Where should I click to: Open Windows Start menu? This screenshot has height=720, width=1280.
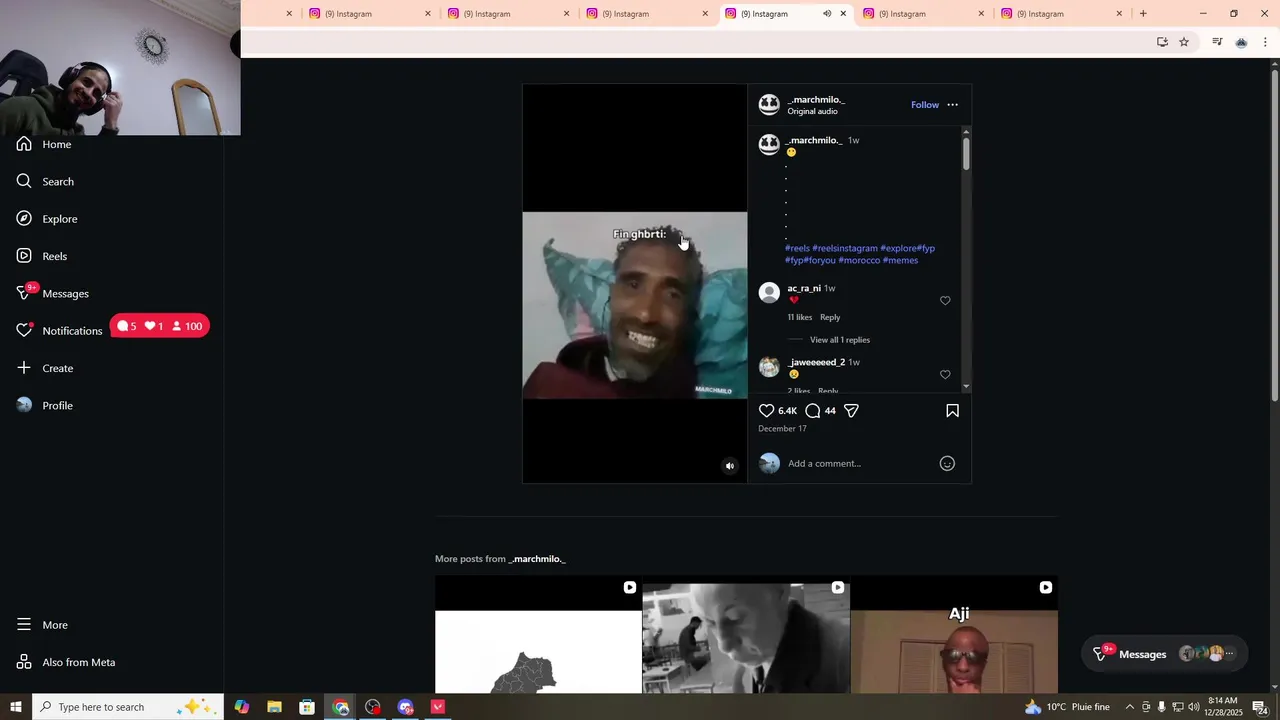(16, 707)
